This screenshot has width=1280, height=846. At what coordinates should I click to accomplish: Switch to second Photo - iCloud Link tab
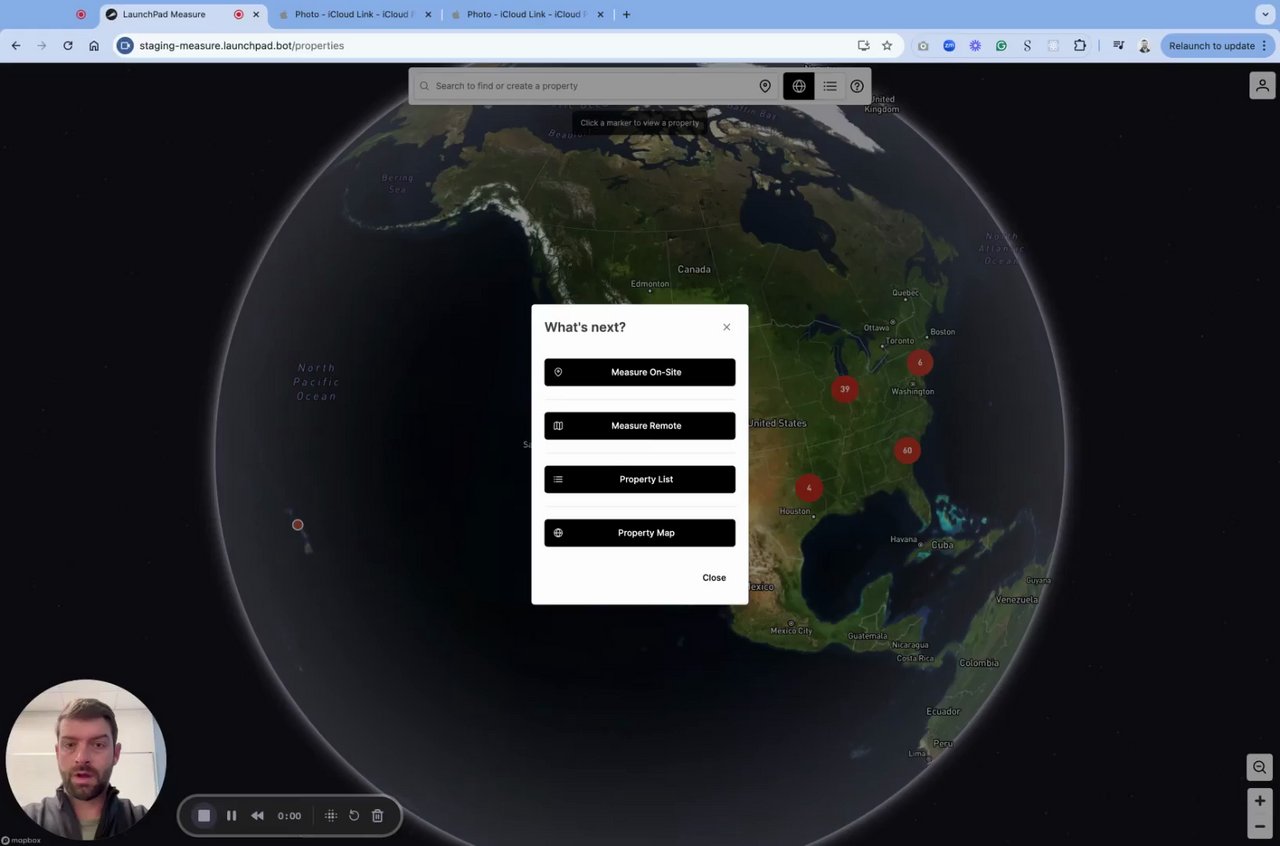(527, 15)
